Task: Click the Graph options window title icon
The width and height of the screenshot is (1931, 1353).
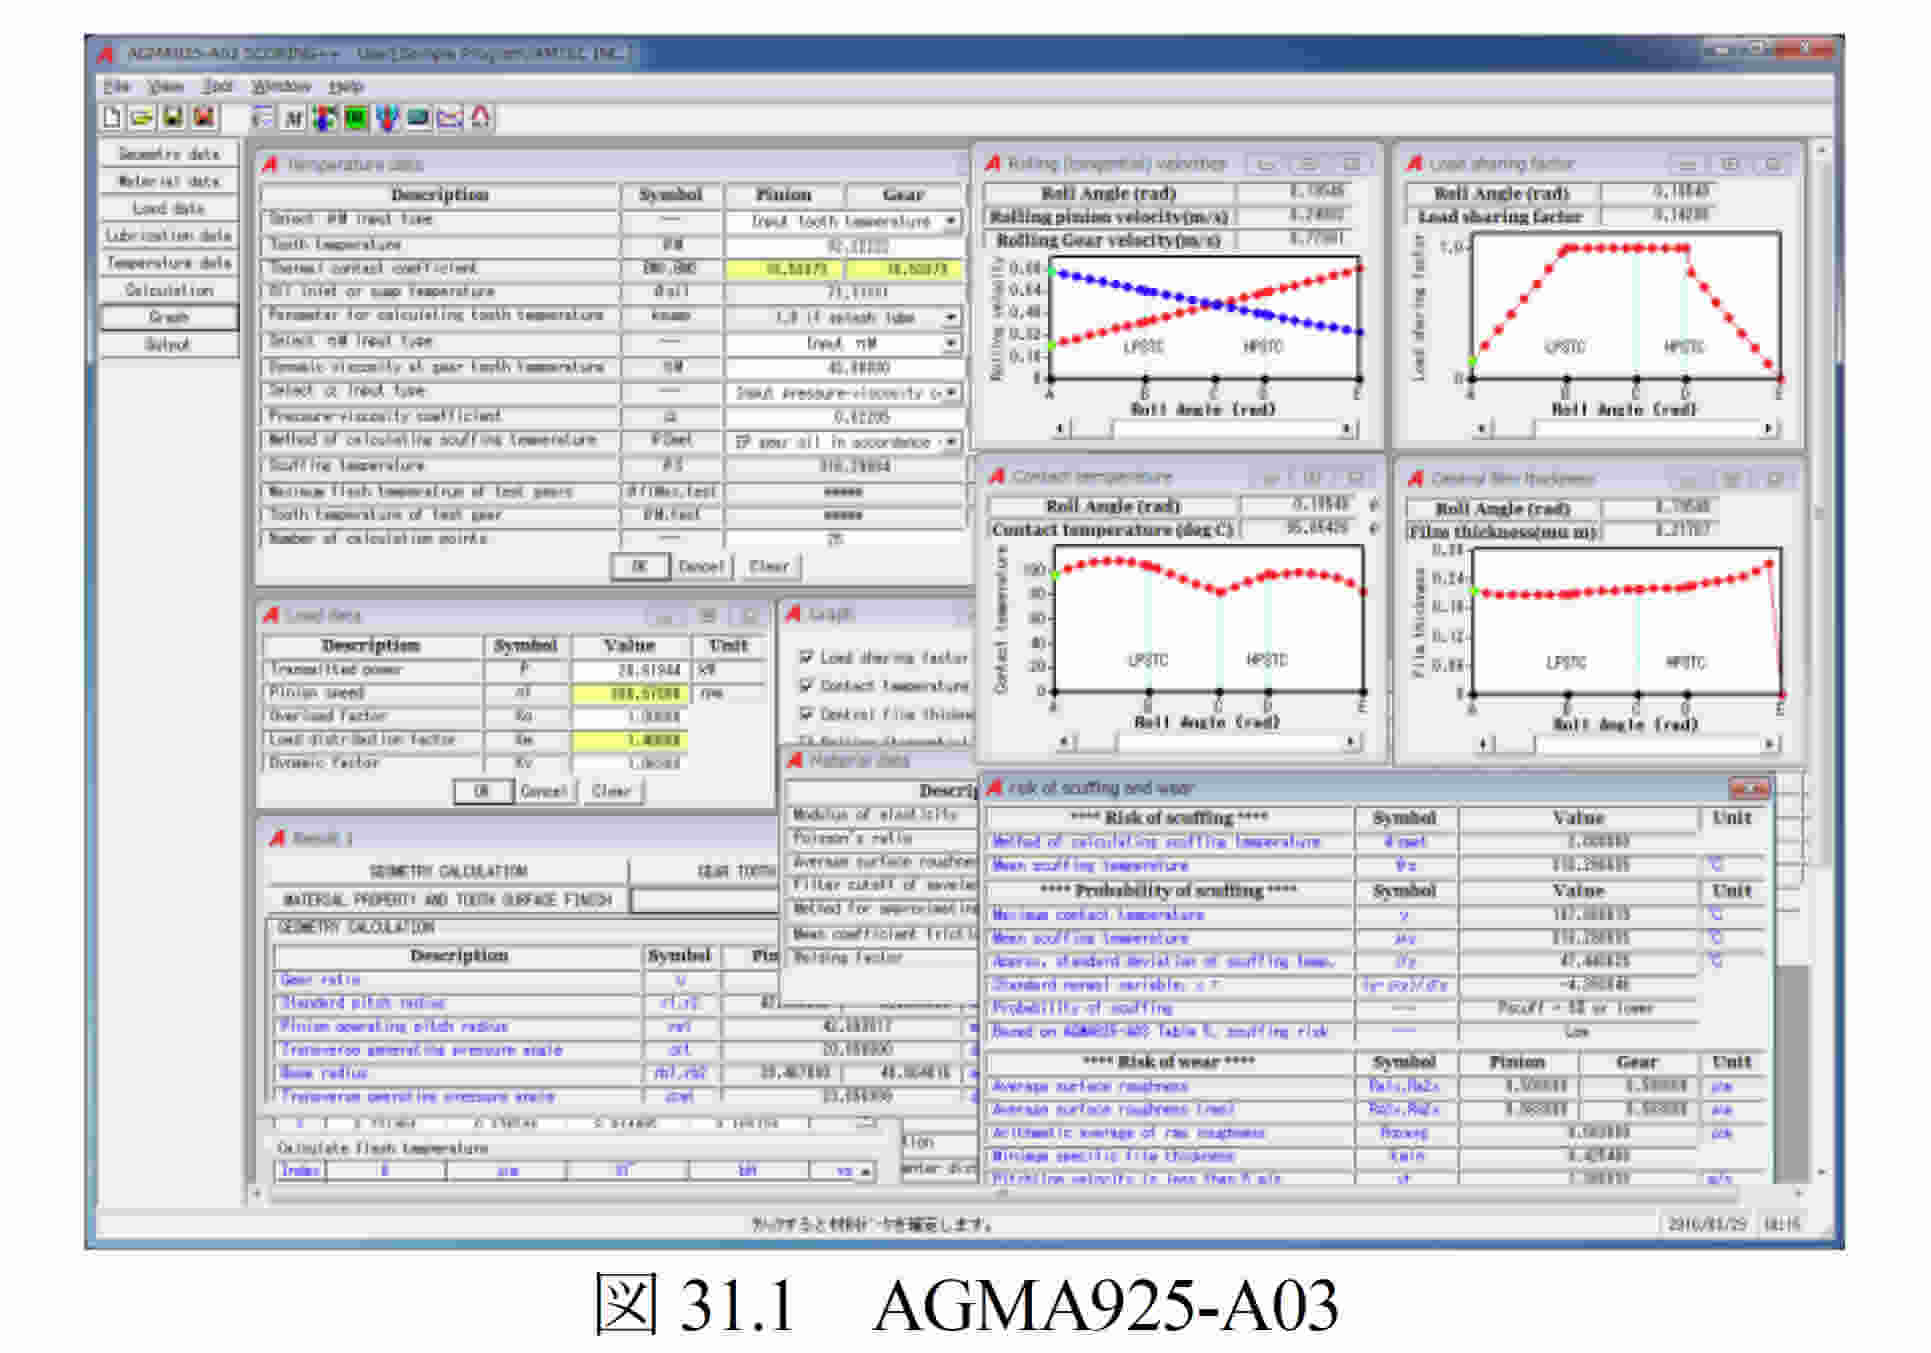Action: (x=795, y=613)
